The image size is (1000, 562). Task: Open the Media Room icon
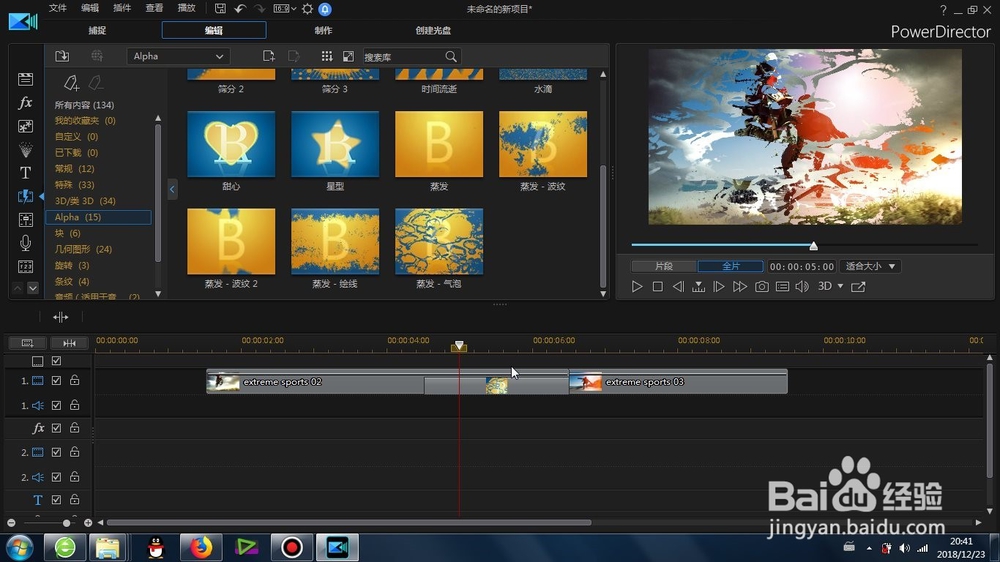click(x=26, y=79)
